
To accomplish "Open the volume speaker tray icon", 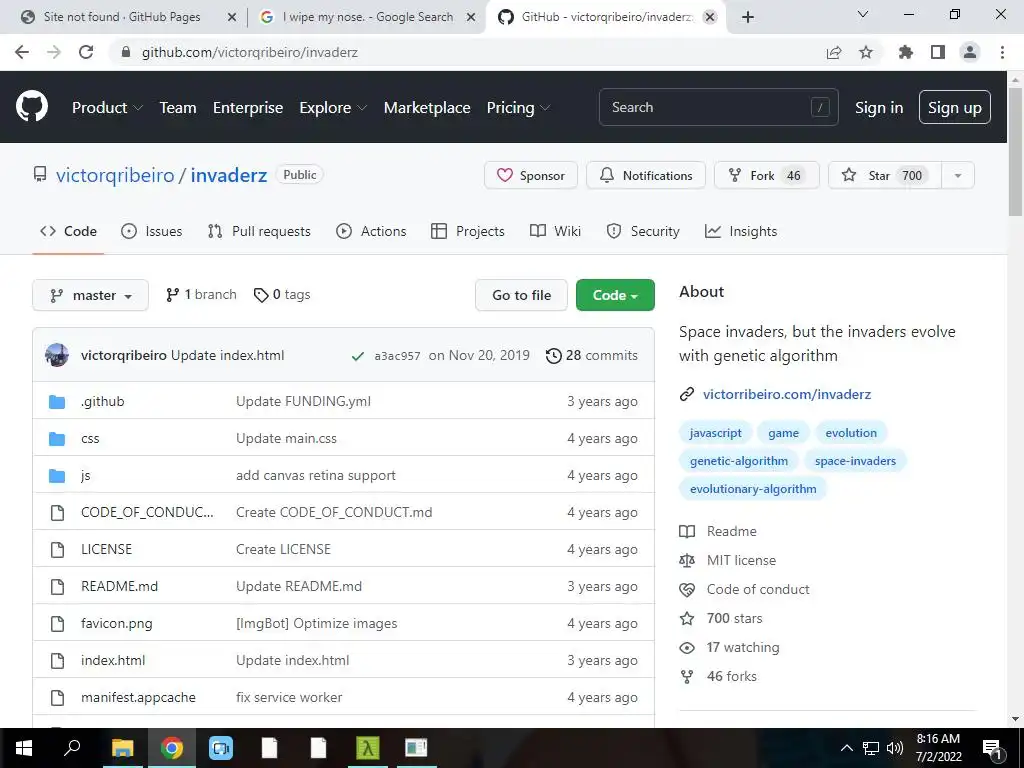I will 895,748.
